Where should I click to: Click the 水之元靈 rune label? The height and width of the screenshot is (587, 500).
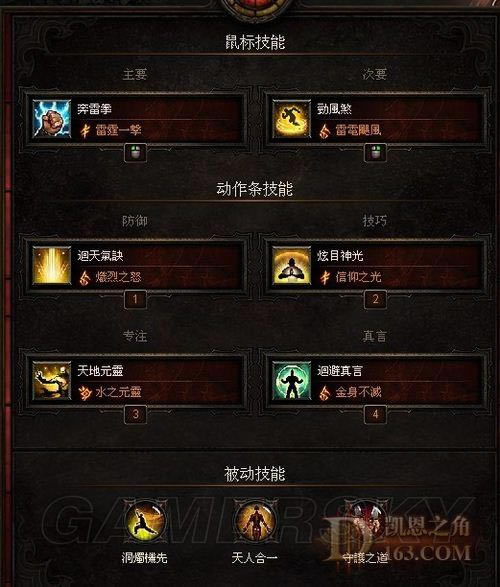tap(119, 392)
